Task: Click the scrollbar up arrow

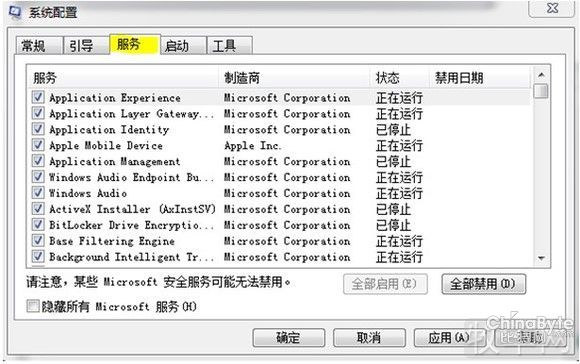Action: click(541, 75)
